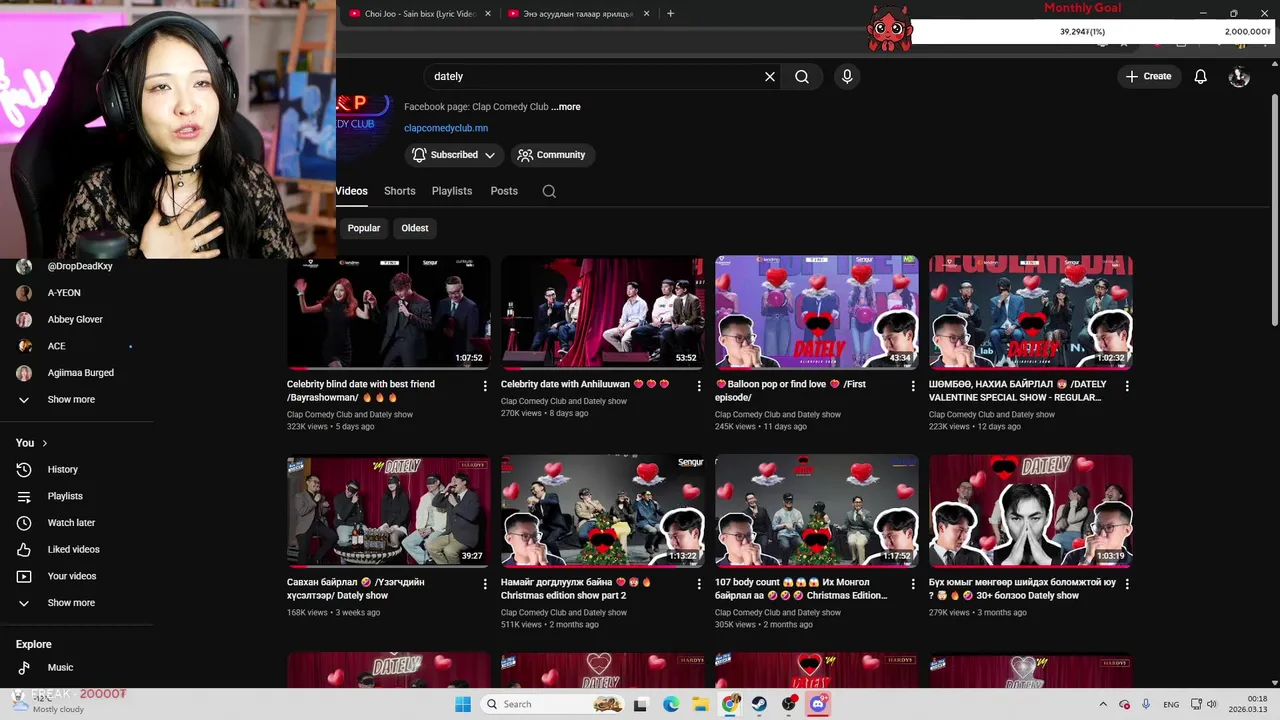Show hidden system tray icons
The width and height of the screenshot is (1280, 720).
[1103, 704]
